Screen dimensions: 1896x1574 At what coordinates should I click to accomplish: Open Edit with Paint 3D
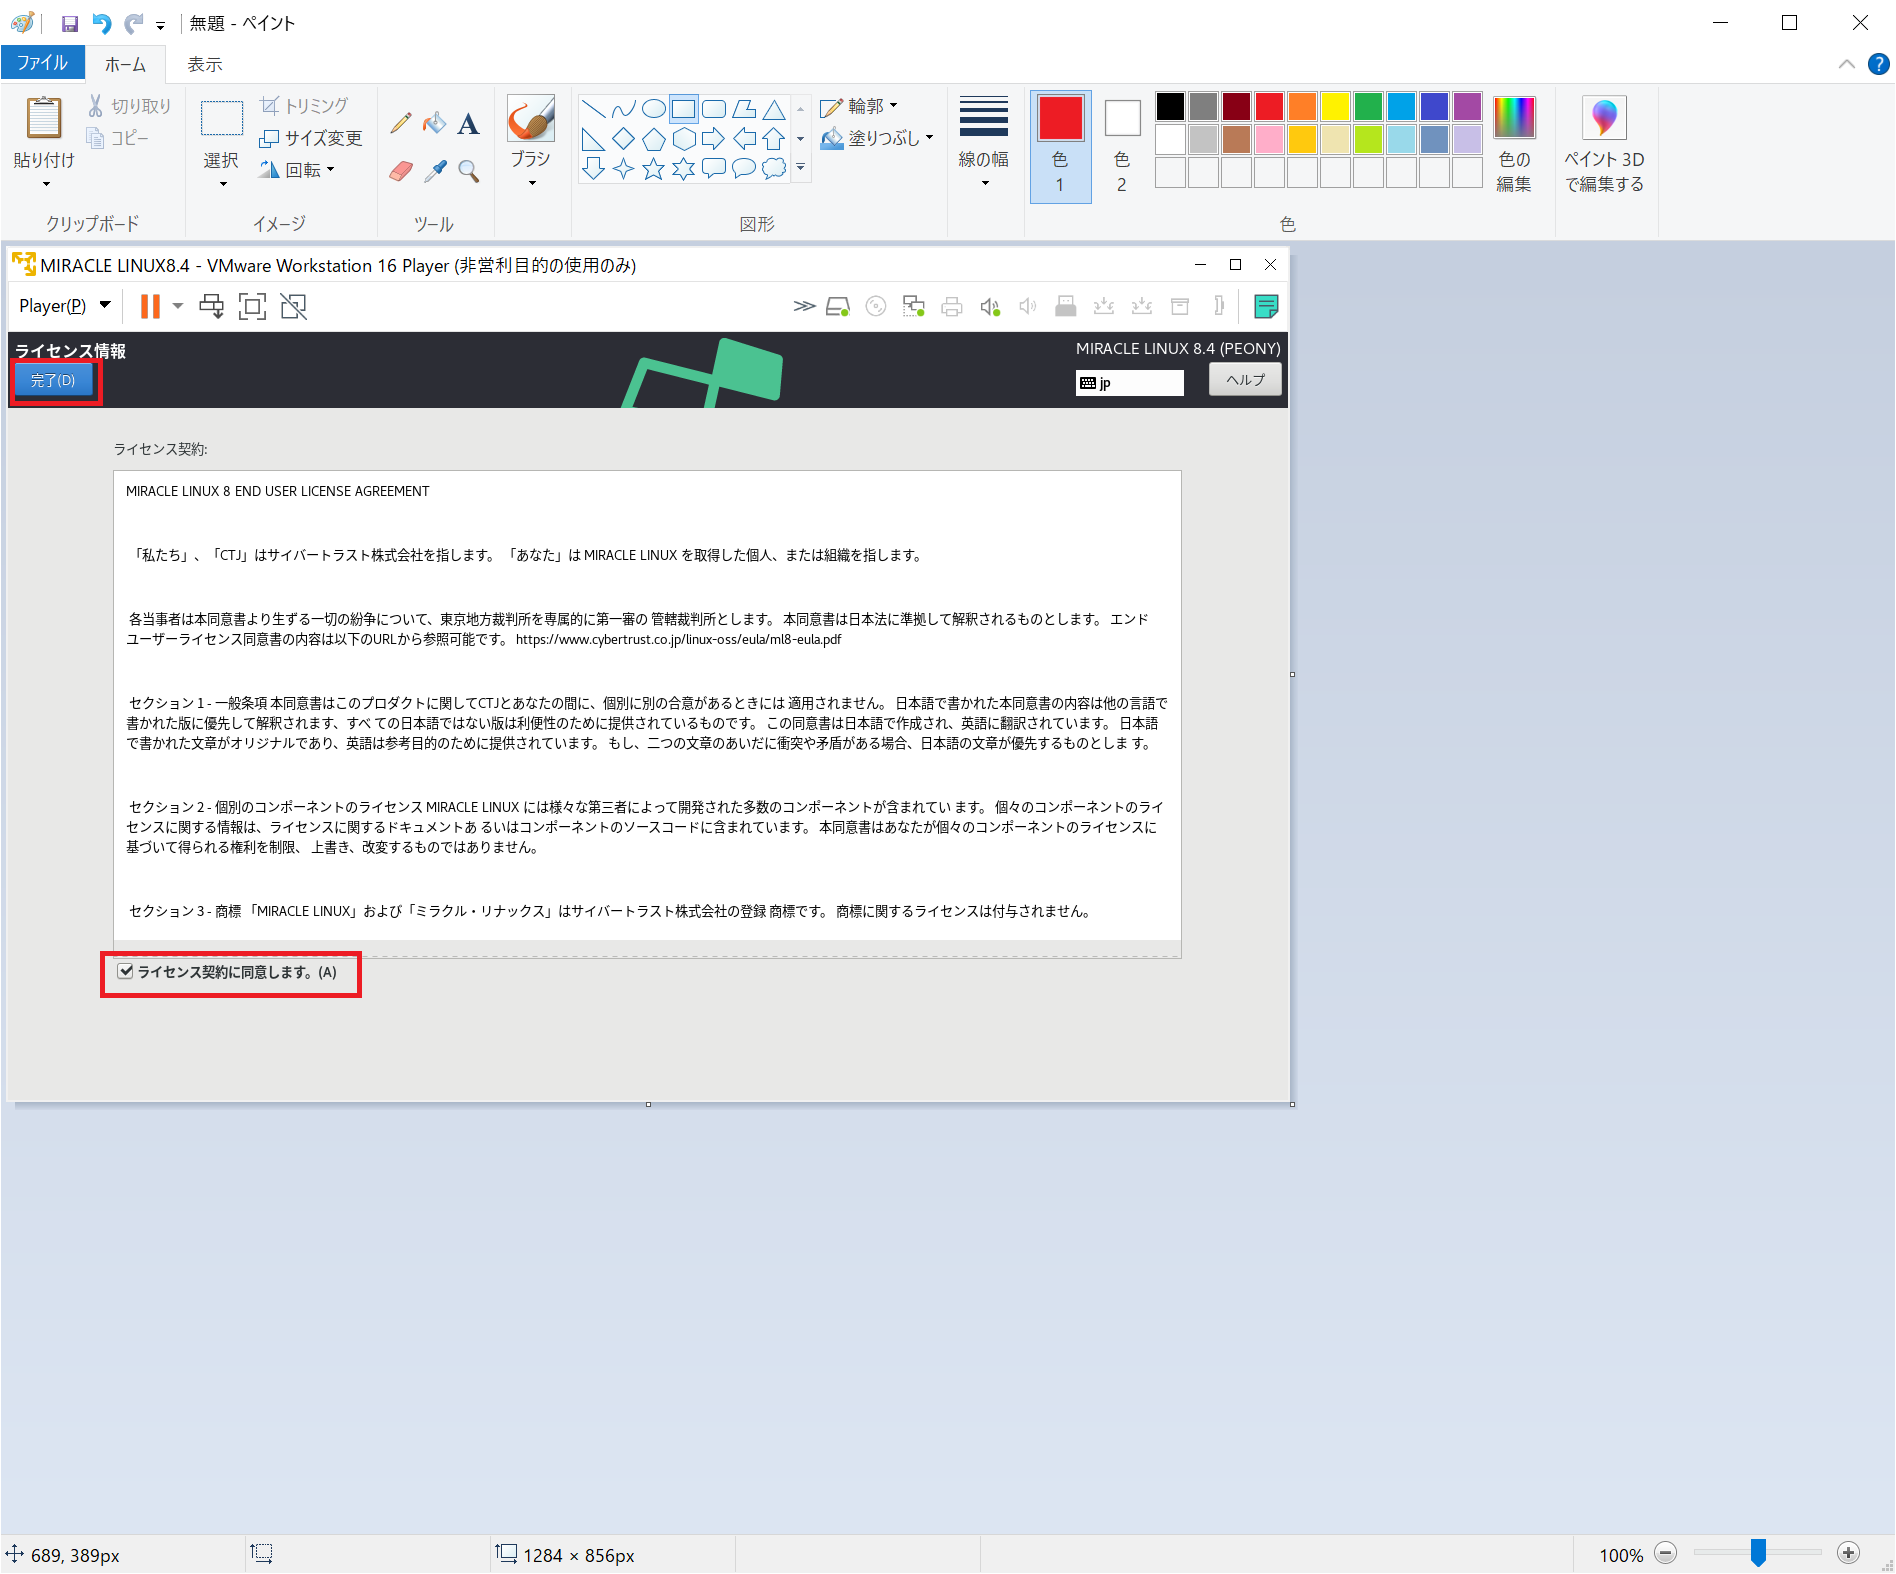coord(1604,144)
